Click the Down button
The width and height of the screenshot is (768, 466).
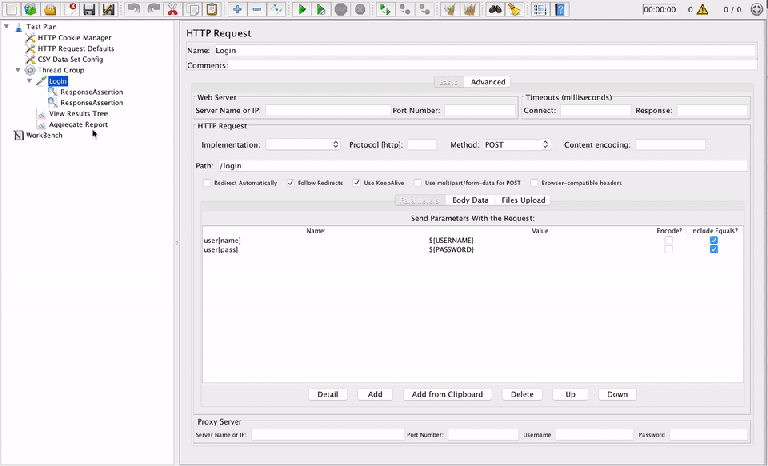tap(617, 394)
